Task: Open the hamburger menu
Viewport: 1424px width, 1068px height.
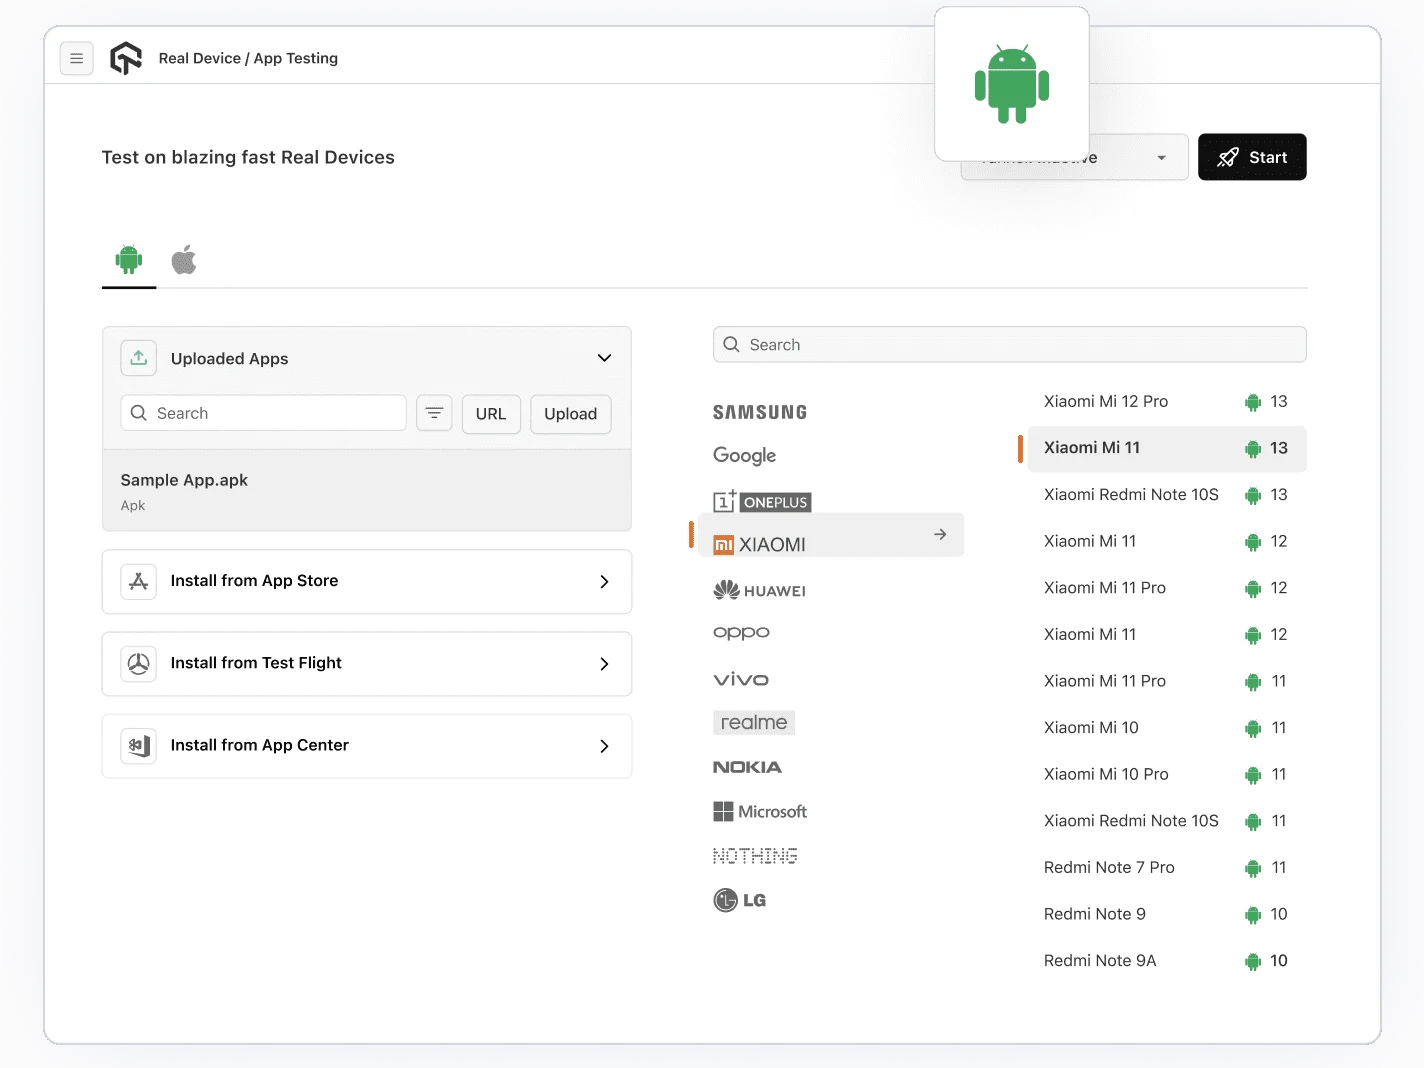Action: (77, 58)
